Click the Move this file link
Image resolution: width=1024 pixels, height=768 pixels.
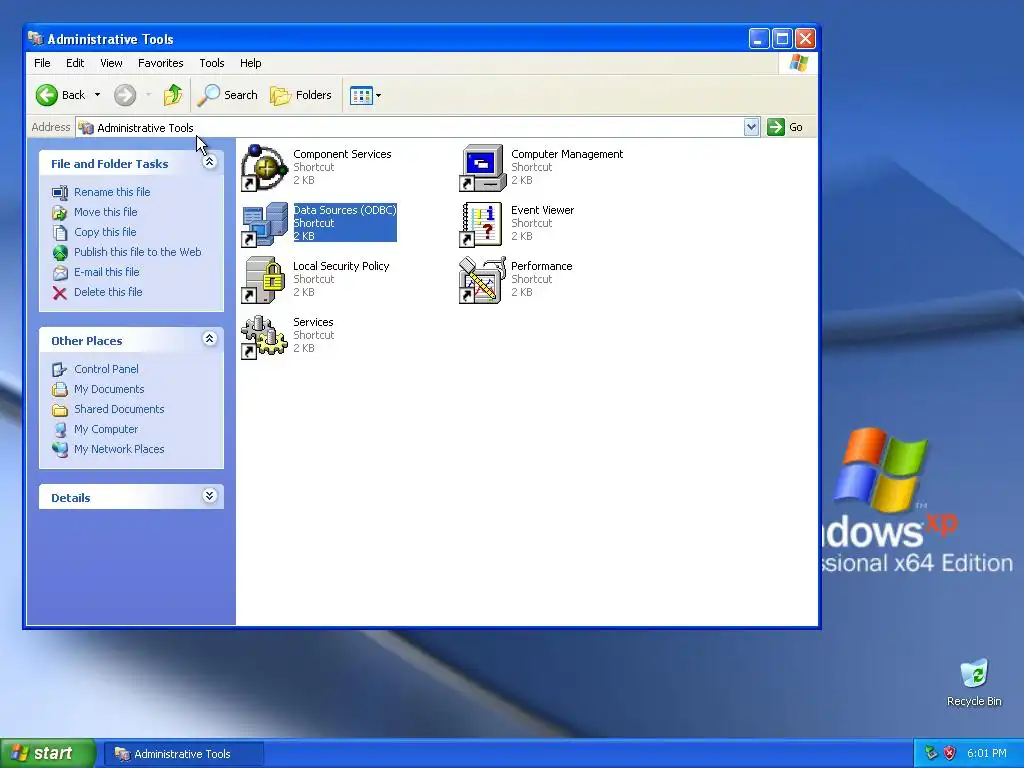pos(105,212)
